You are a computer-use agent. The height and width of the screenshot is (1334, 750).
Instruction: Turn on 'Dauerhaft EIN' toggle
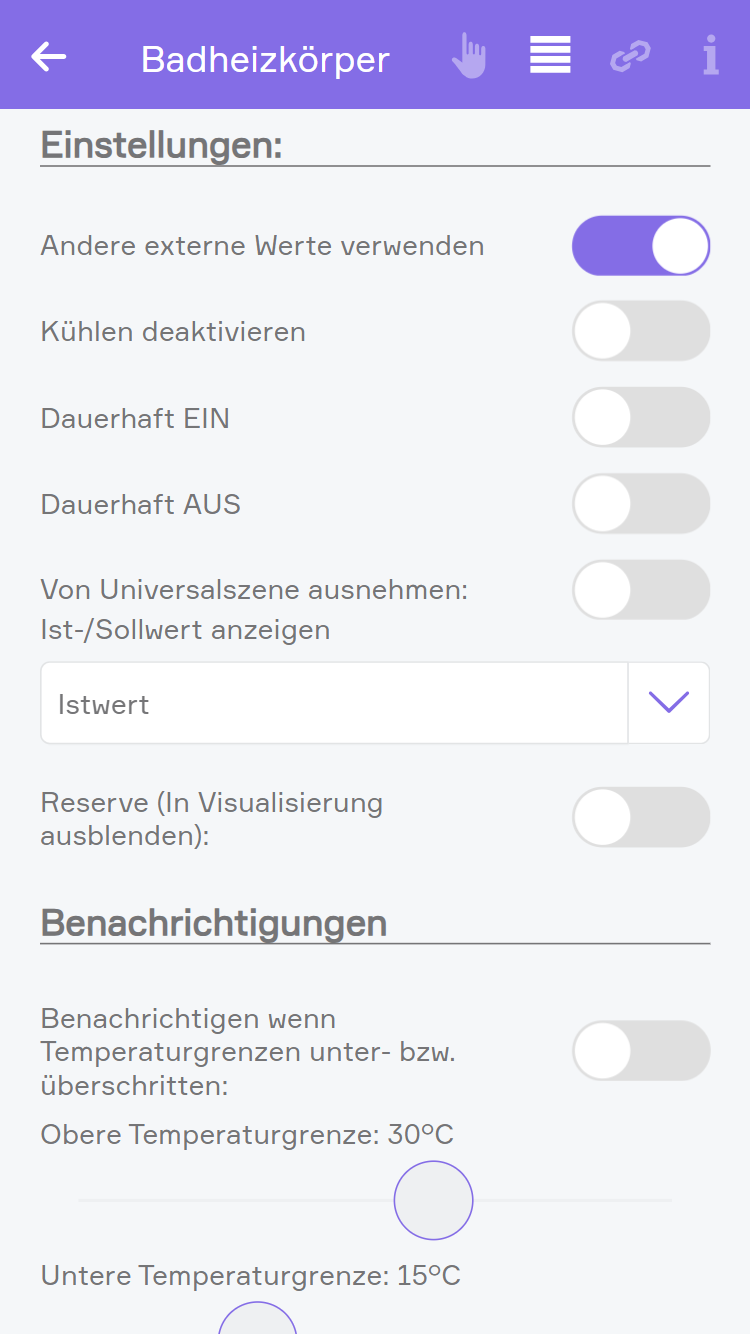point(640,417)
